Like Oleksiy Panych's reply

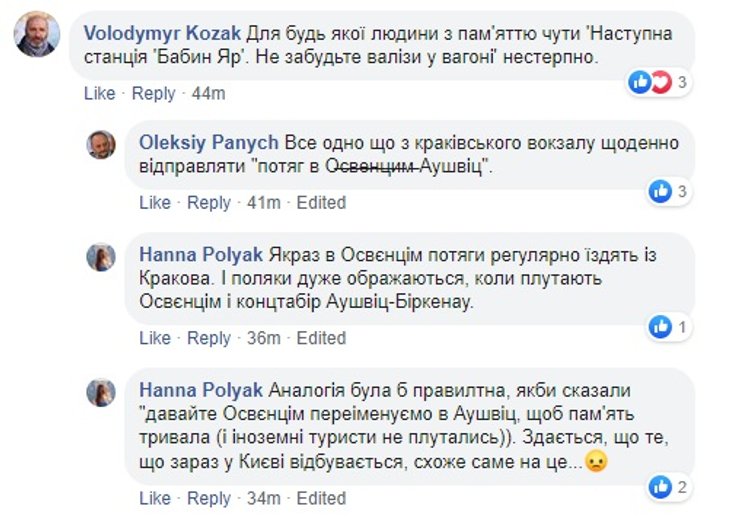coord(155,202)
